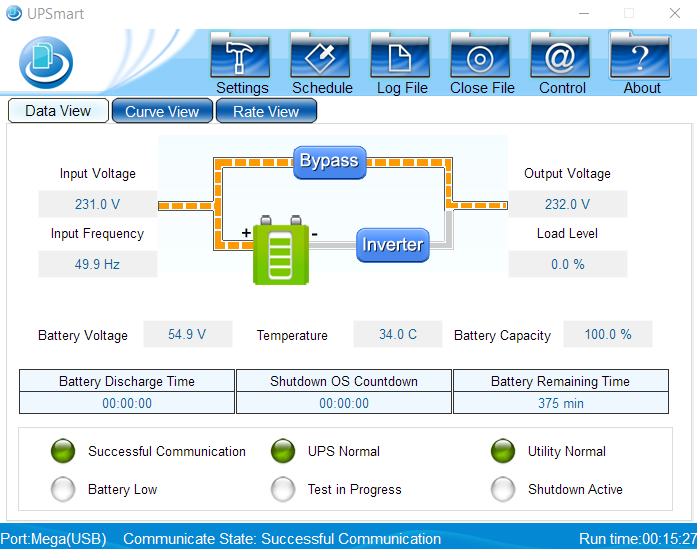Click the Input Frequency label
The height and width of the screenshot is (549, 697).
coord(97,233)
